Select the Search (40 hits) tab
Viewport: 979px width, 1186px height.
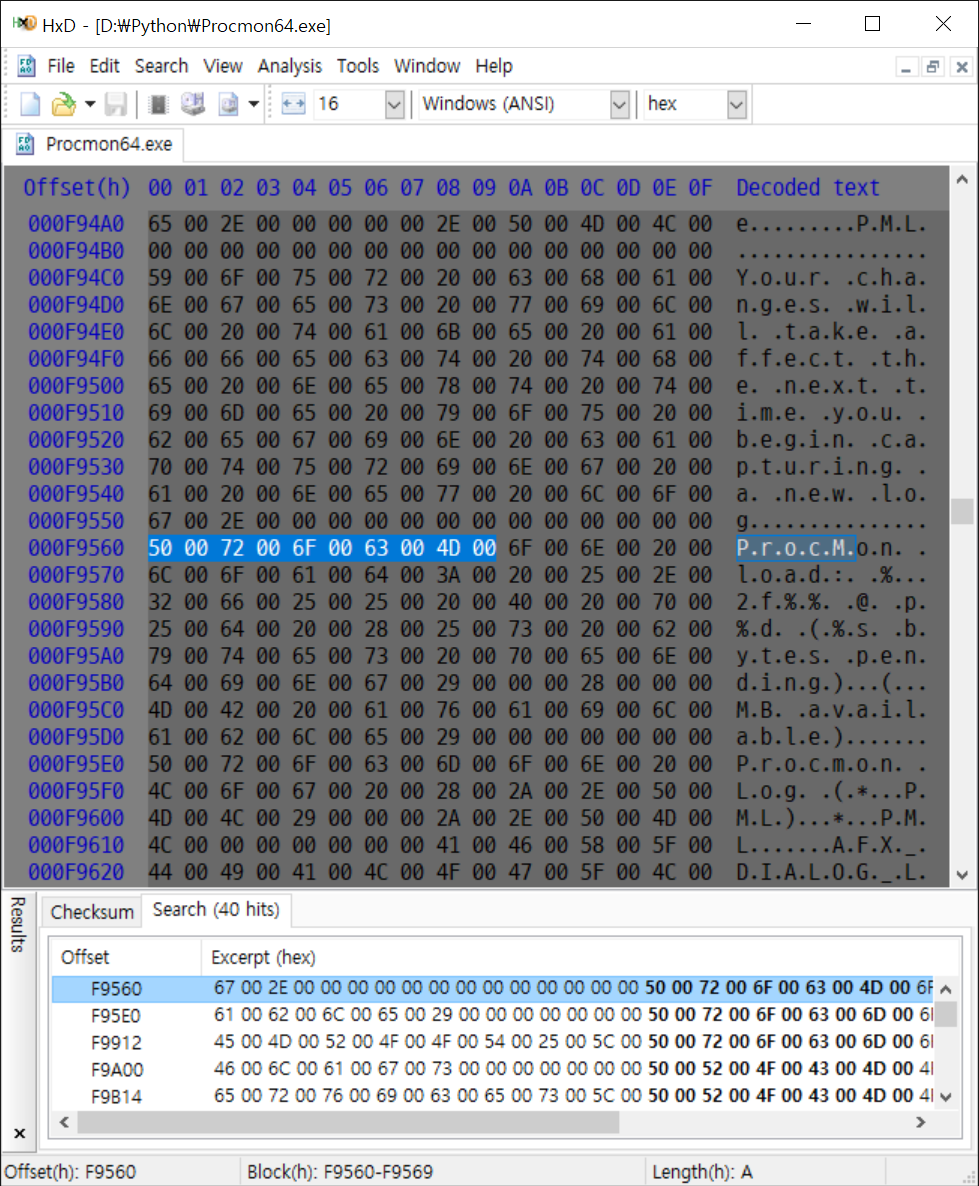[x=216, y=909]
